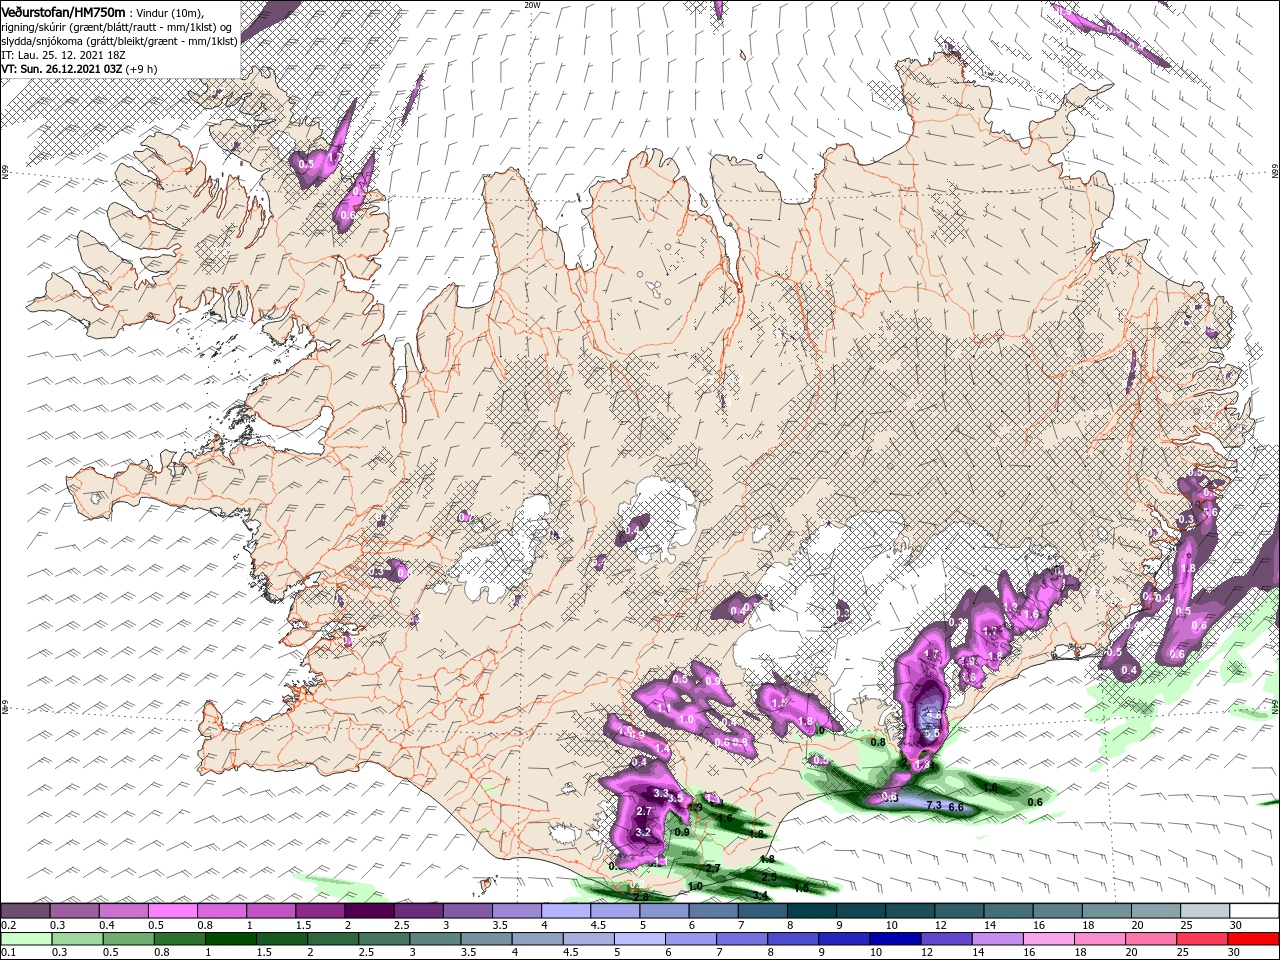Click the valid time 'VT: Sun. 26.12.2021 03Z'
The image size is (1280, 960).
tap(62, 69)
